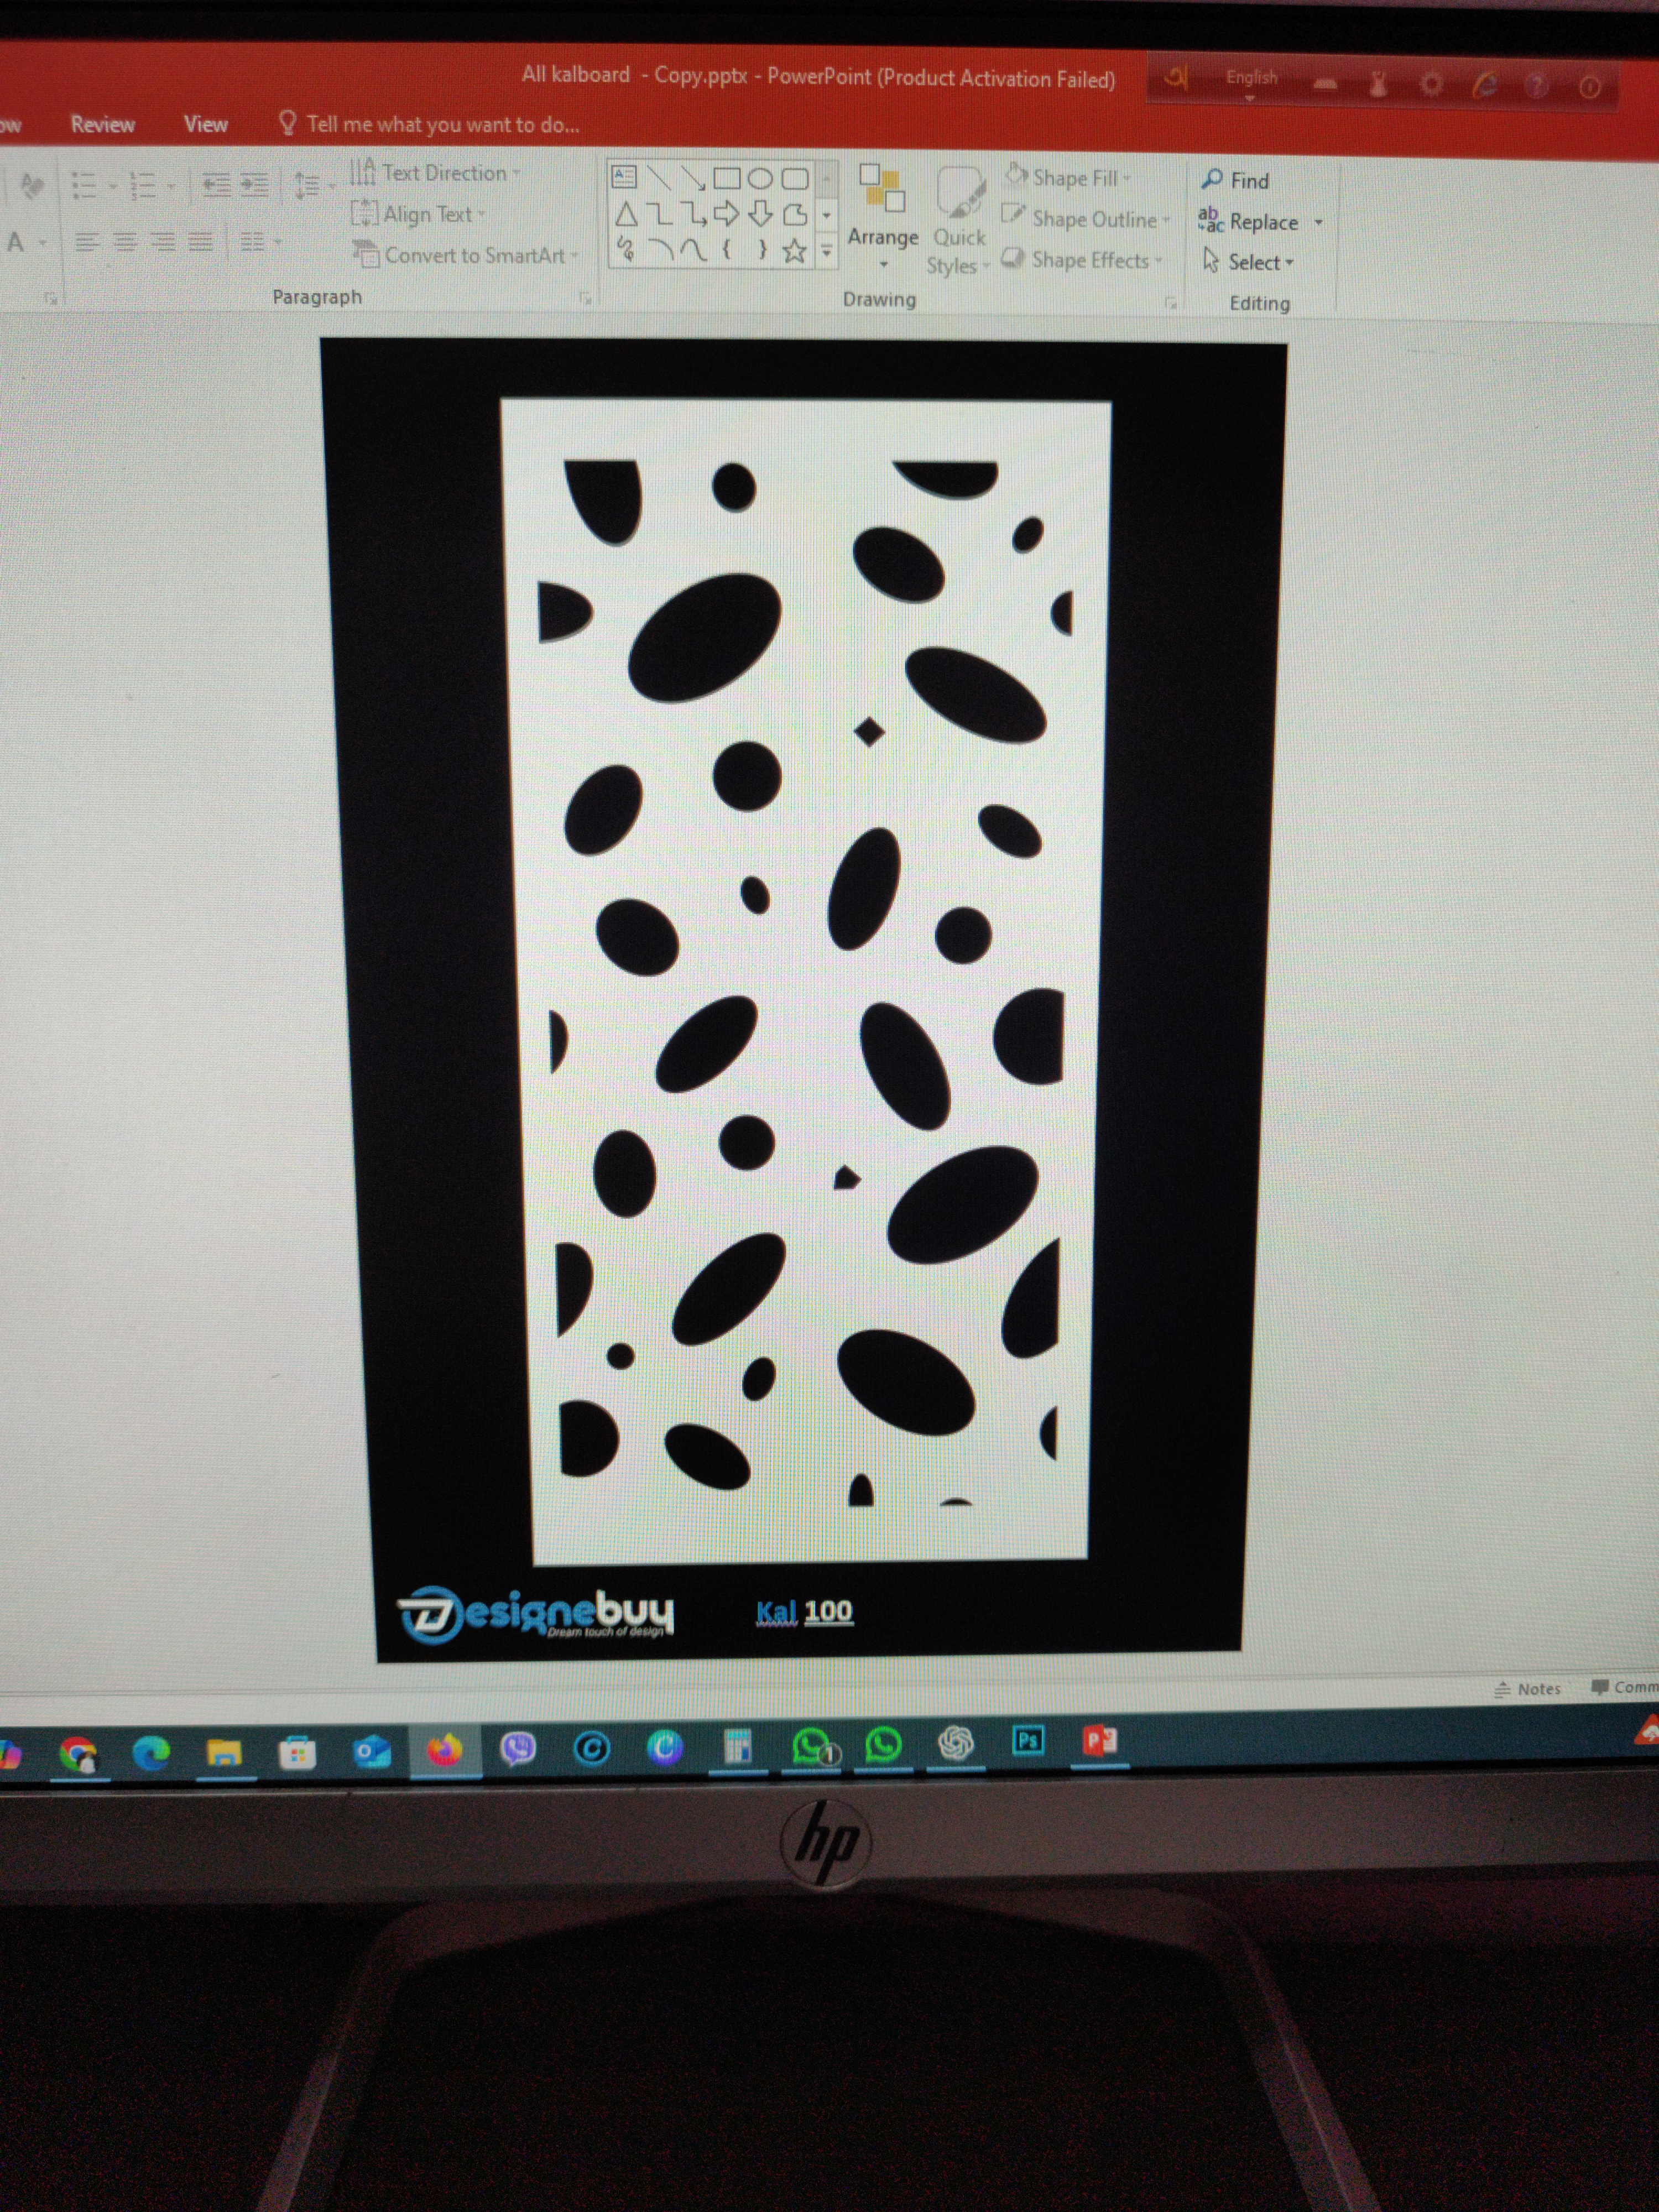Screen dimensions: 1659x2212
Task: Pick the Freeform scribble shape
Action: (625, 248)
